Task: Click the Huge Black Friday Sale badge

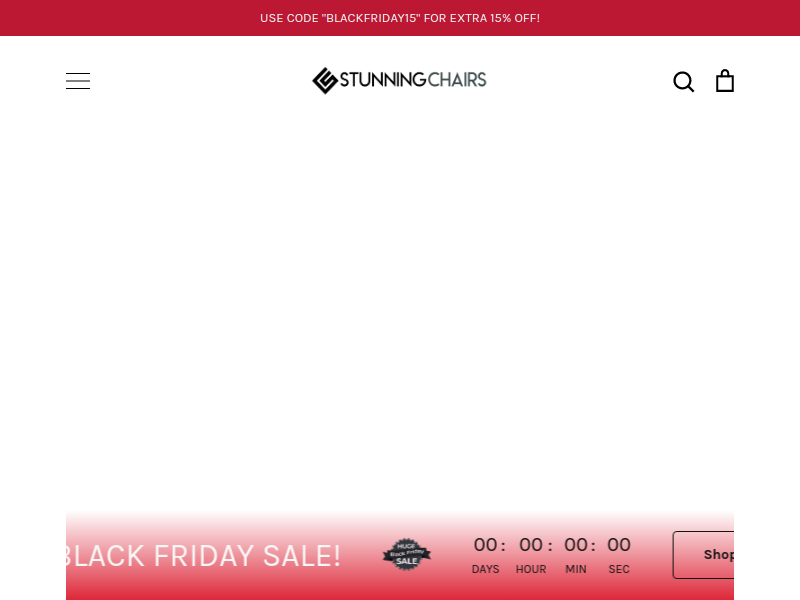Action: [x=407, y=554]
